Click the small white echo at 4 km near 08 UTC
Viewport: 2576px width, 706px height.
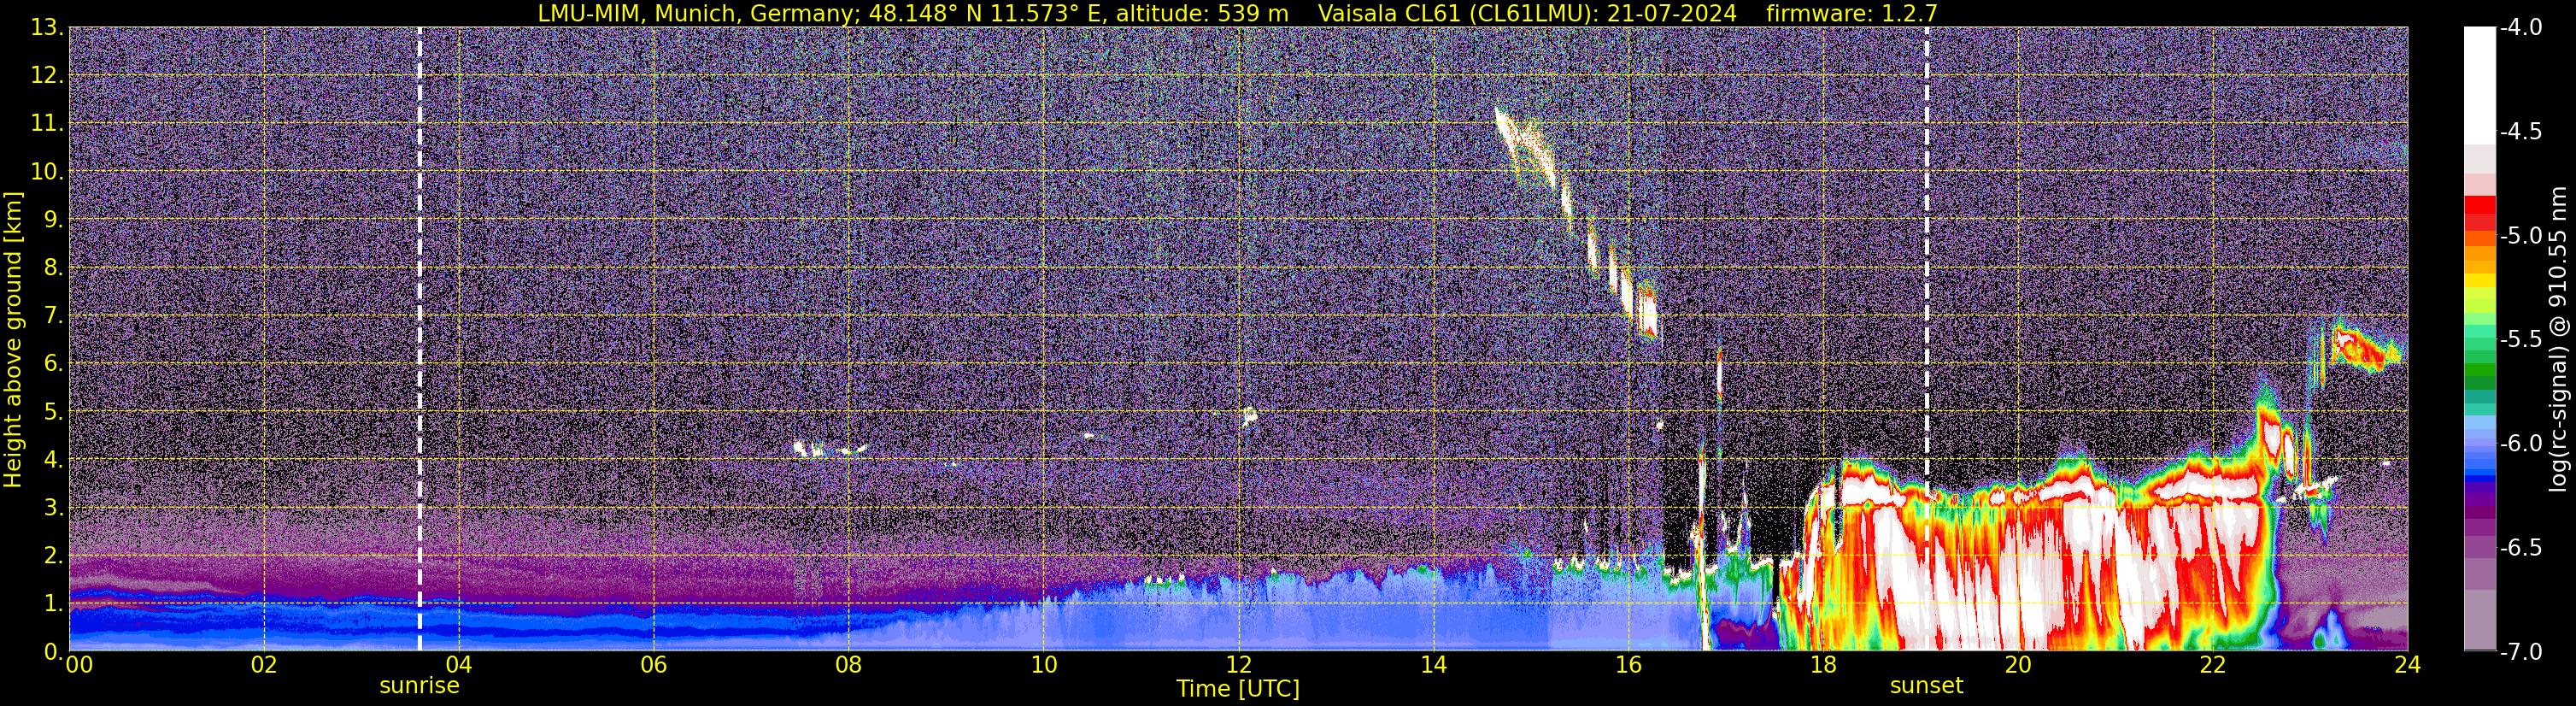pos(830,450)
